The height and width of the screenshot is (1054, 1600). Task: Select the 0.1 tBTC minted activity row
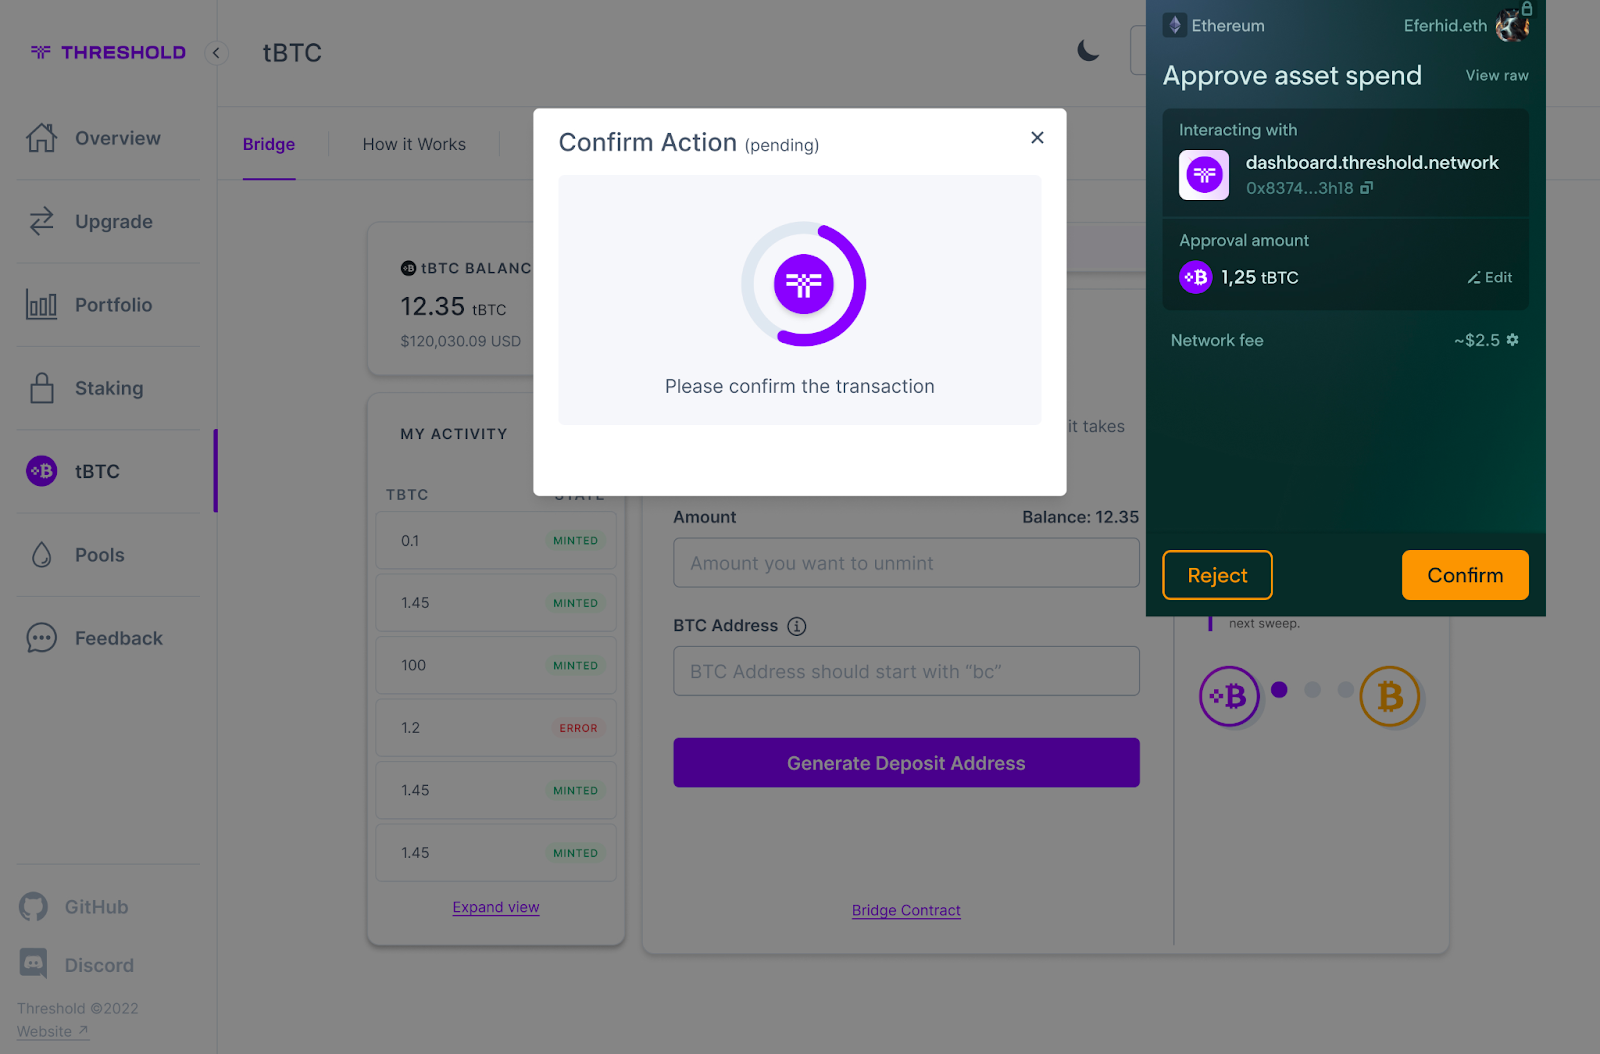tap(496, 541)
